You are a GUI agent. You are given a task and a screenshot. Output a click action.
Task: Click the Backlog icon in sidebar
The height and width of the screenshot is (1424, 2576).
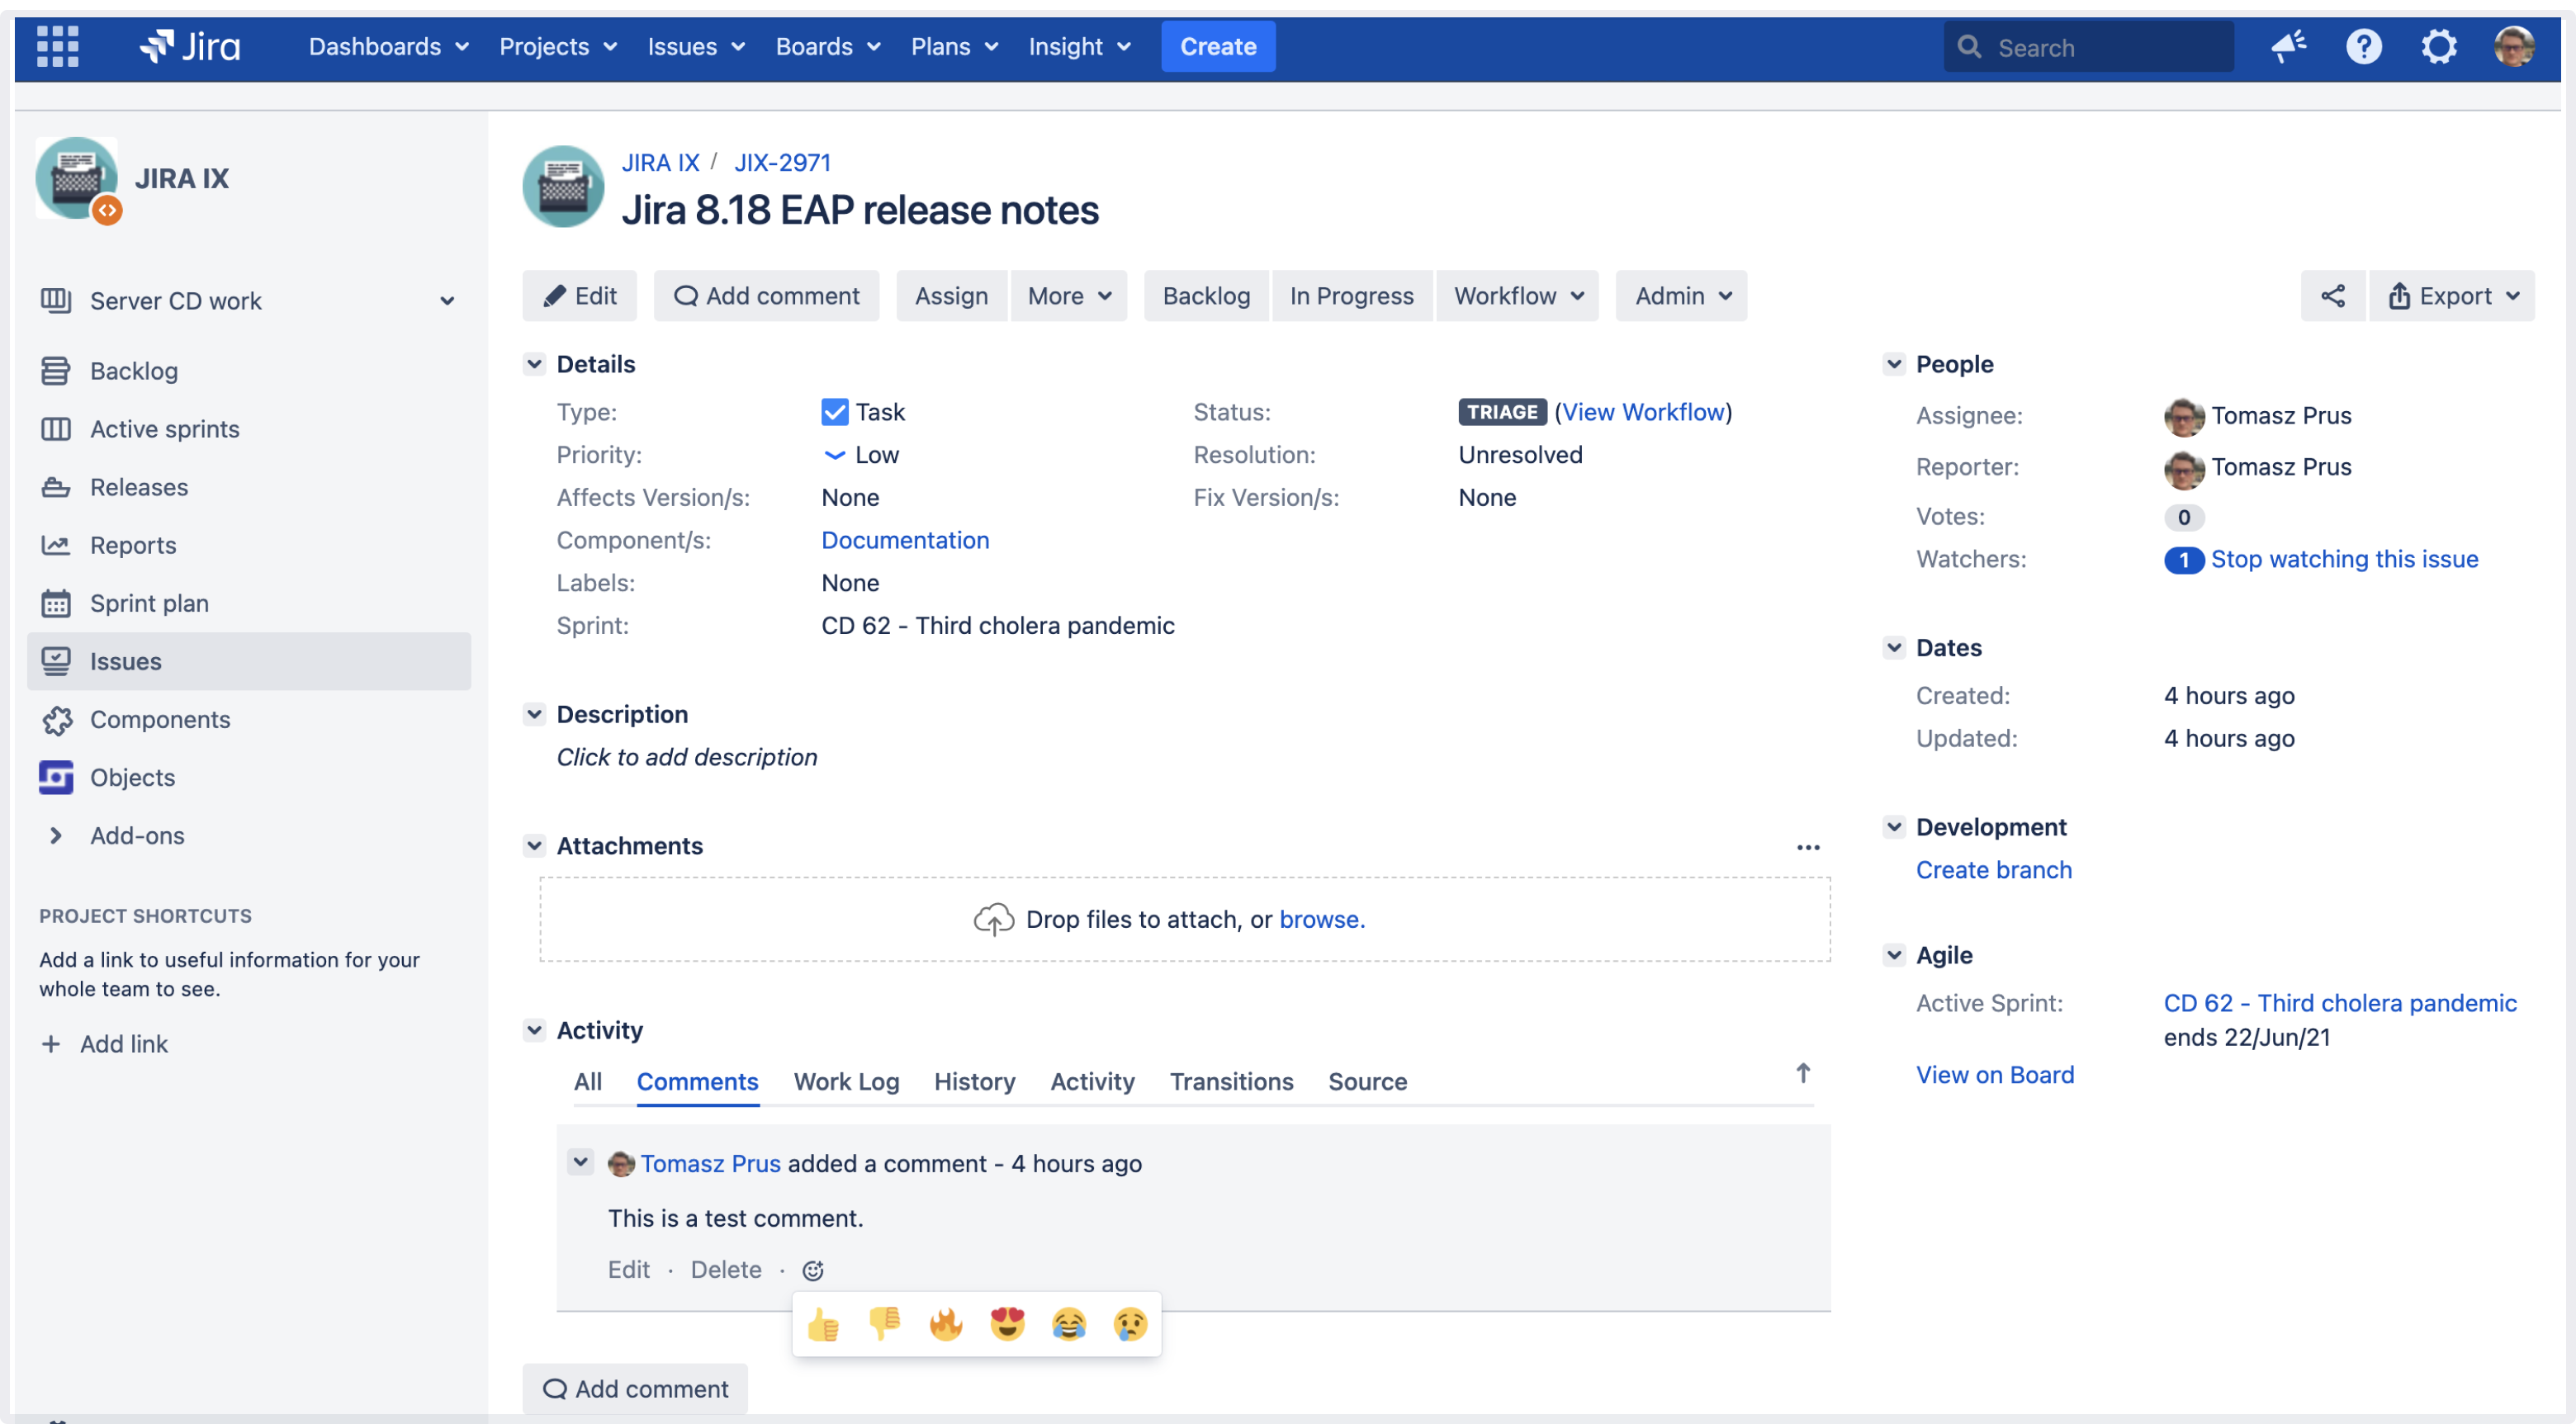pos(55,370)
